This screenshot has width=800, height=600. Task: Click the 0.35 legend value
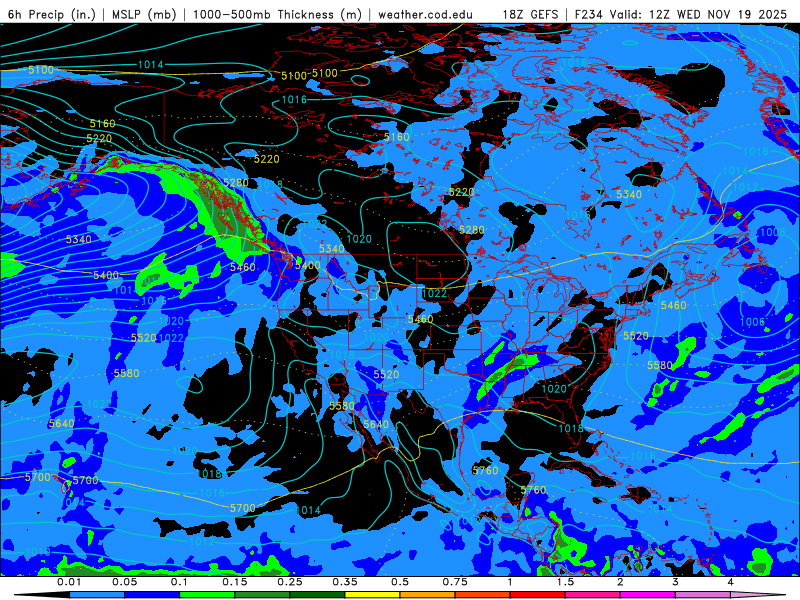click(345, 582)
